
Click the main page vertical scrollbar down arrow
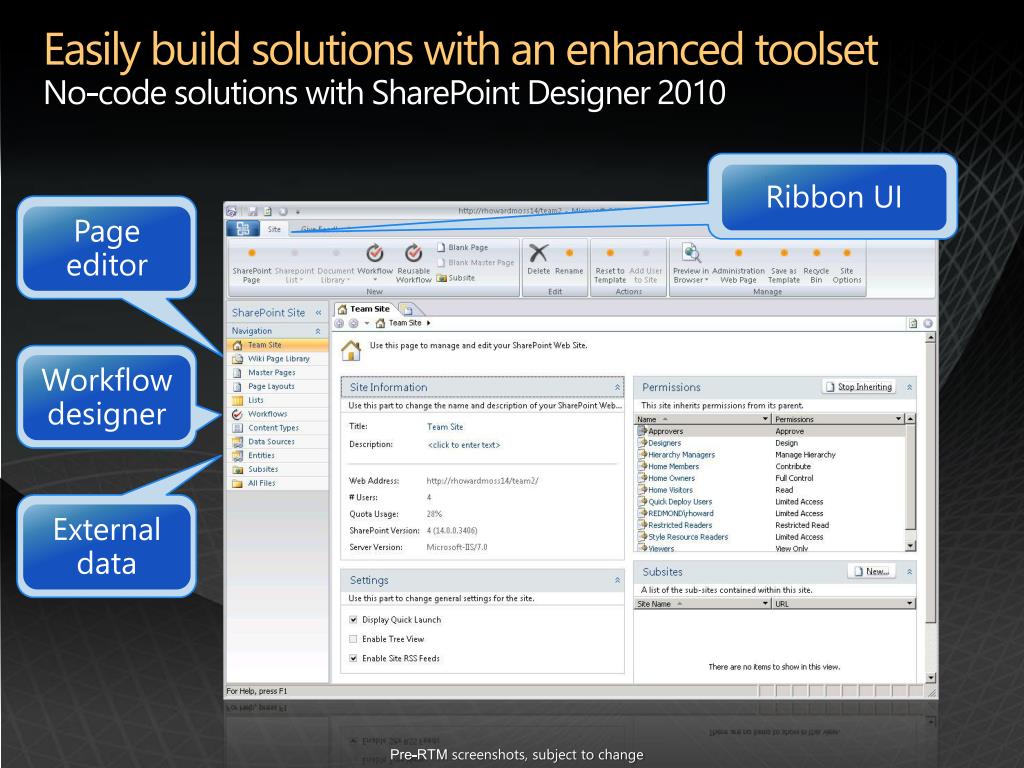931,678
